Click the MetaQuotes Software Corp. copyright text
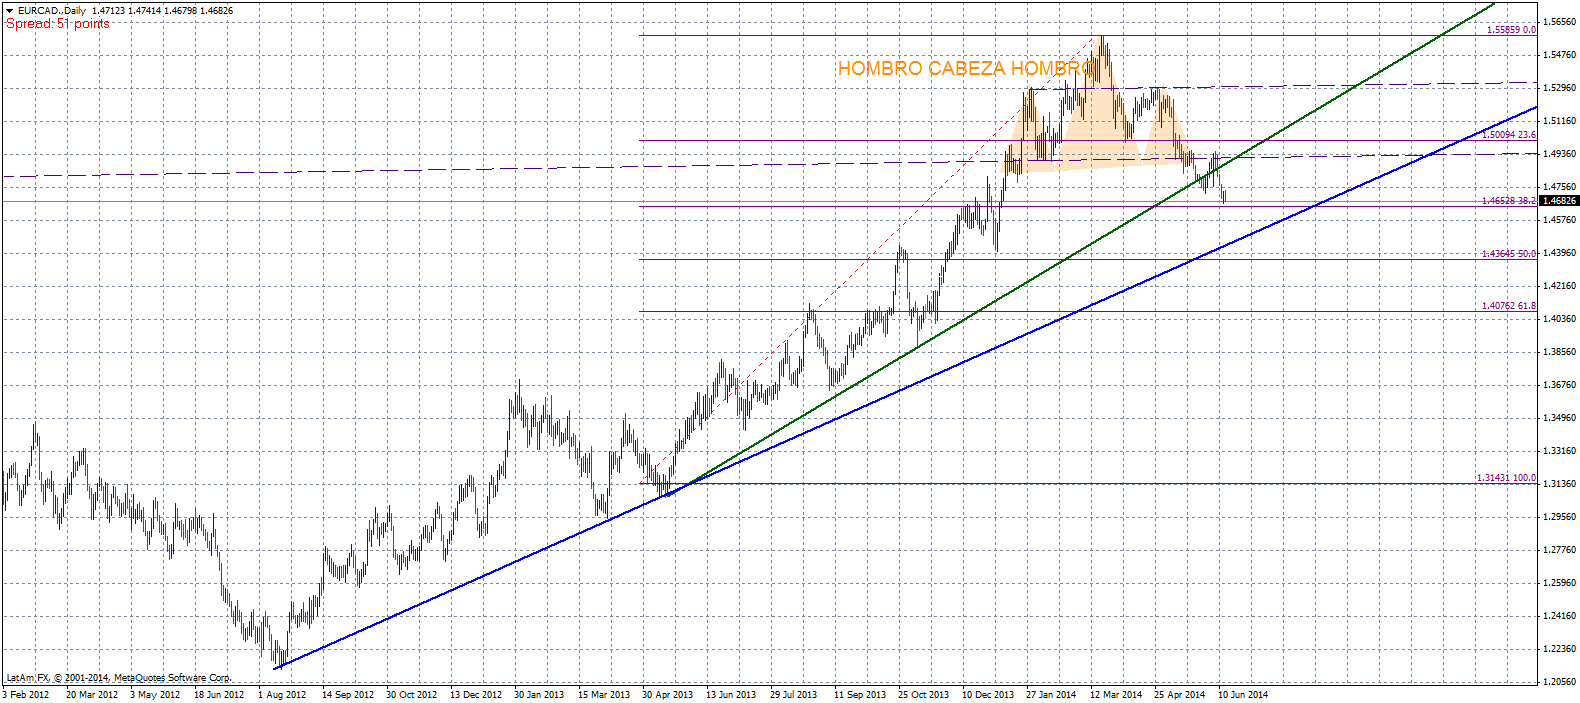 click(118, 678)
